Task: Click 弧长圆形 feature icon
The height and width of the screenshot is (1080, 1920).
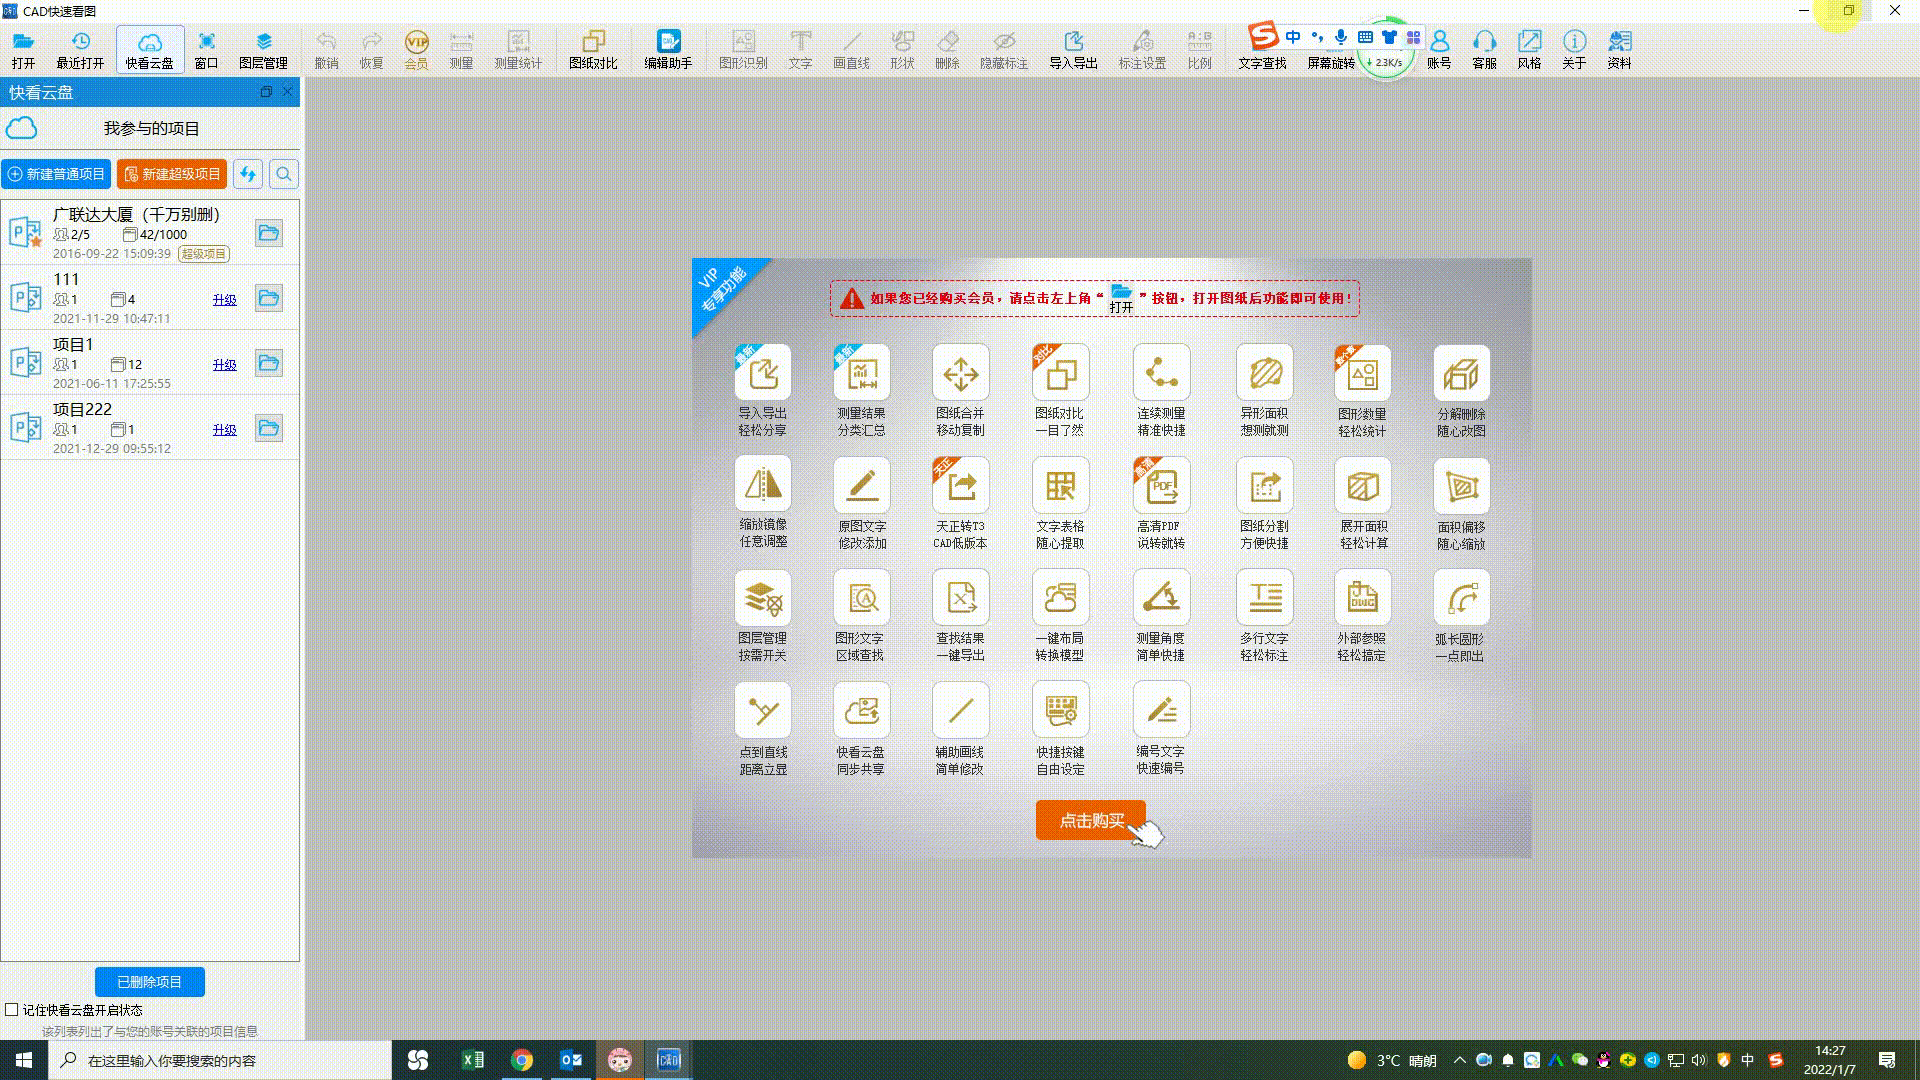Action: pos(1461,598)
